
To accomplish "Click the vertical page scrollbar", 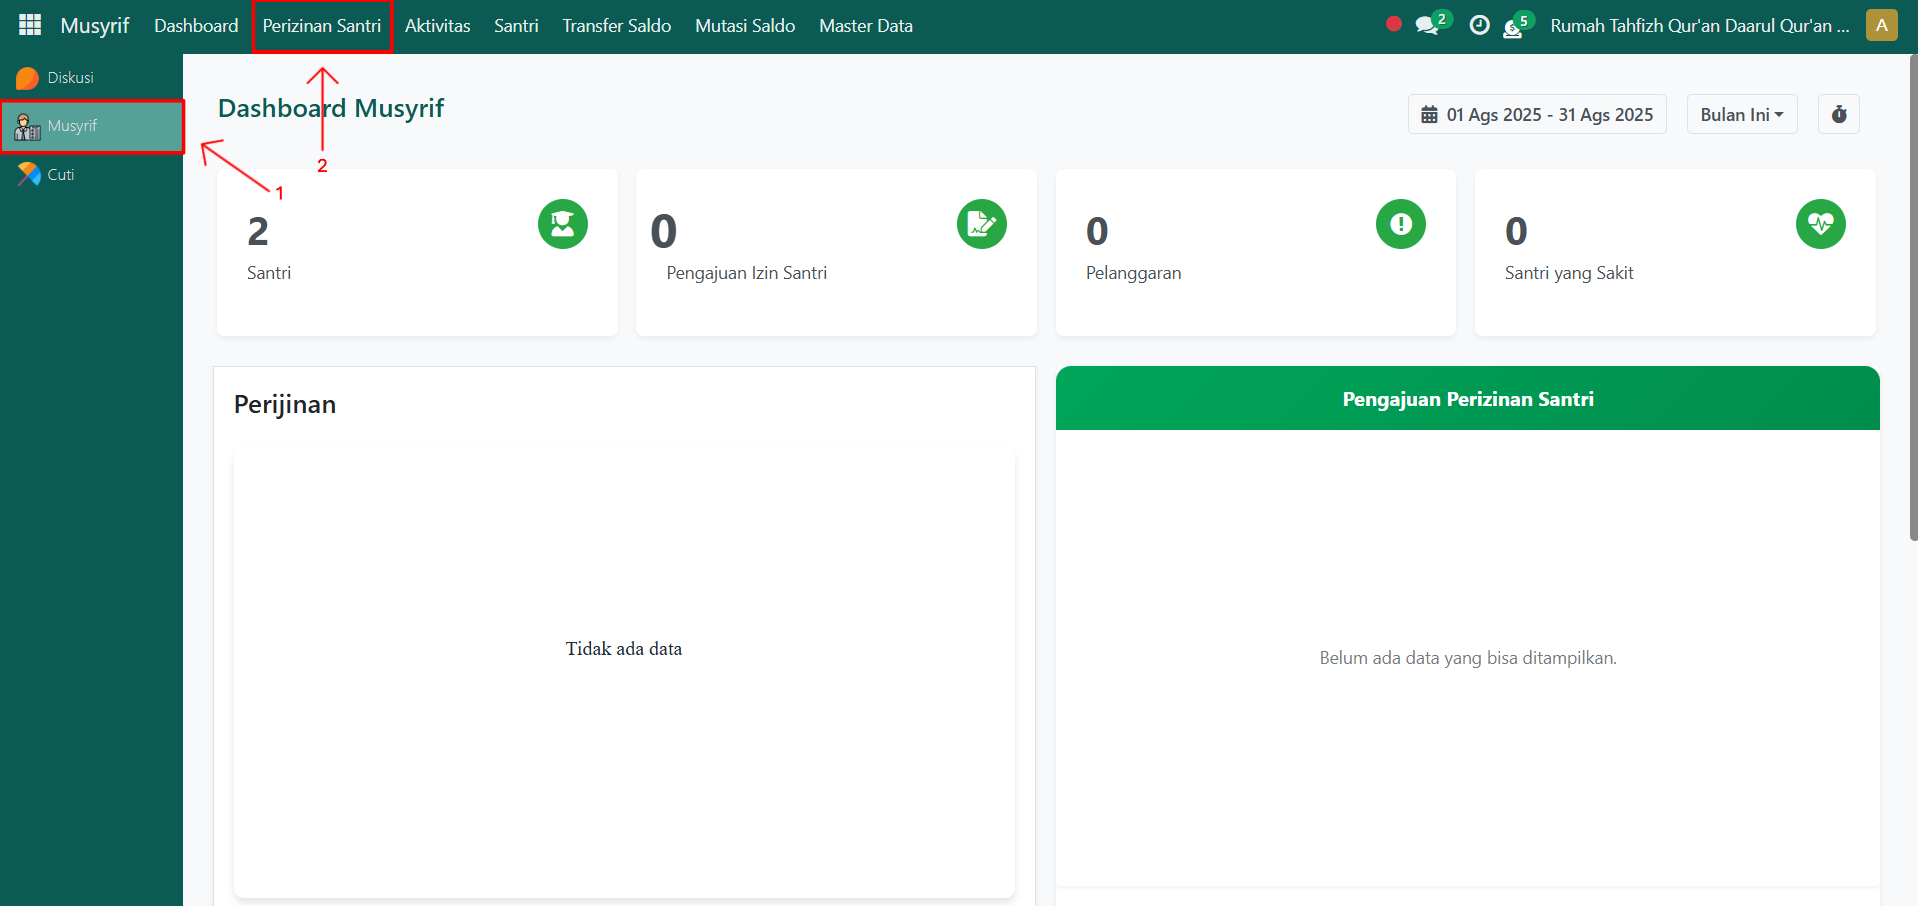I will tap(1912, 300).
